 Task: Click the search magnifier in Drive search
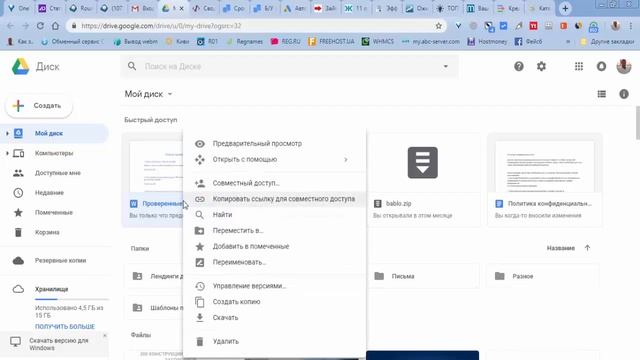132,66
